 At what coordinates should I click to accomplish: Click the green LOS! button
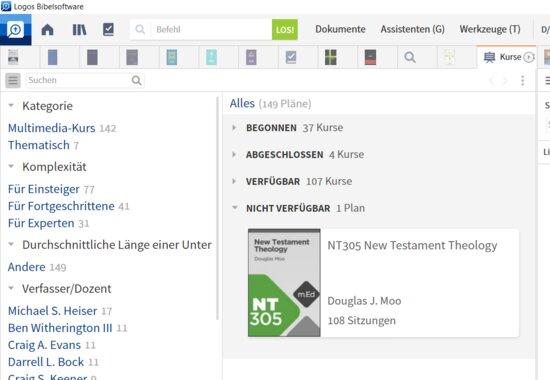coord(285,29)
